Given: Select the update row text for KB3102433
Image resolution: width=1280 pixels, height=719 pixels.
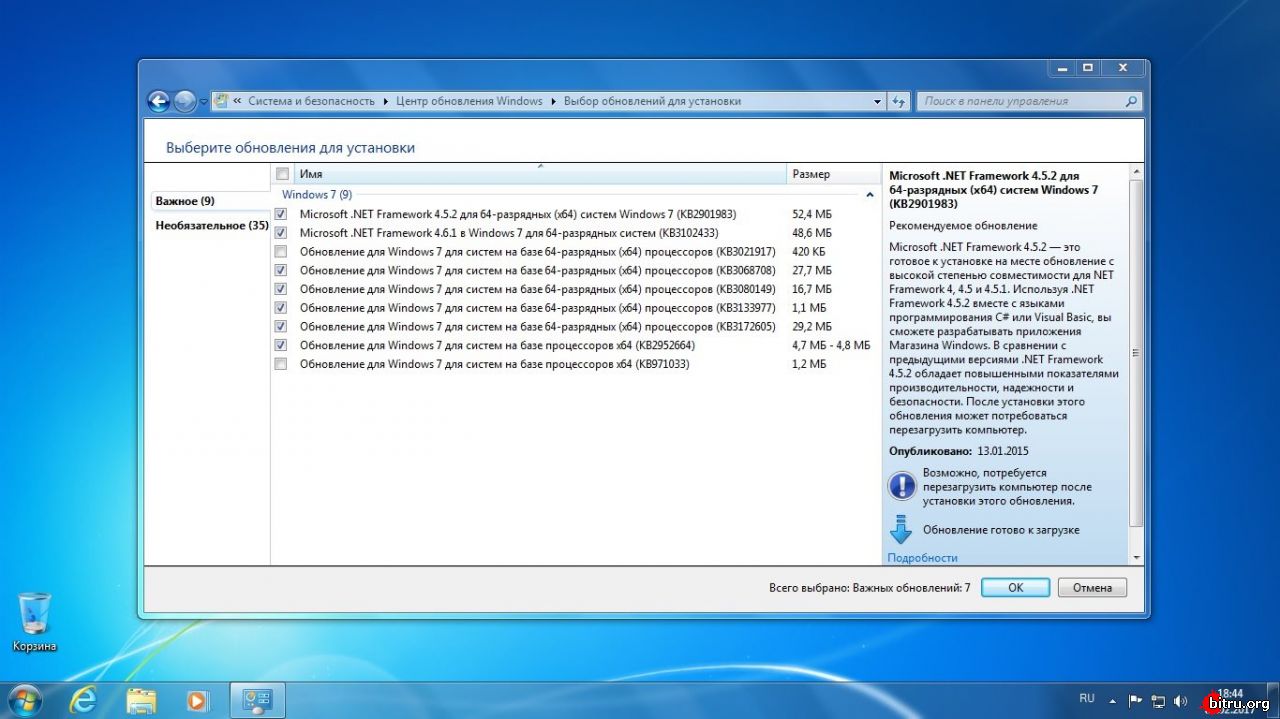Looking at the screenshot, I should click(509, 233).
